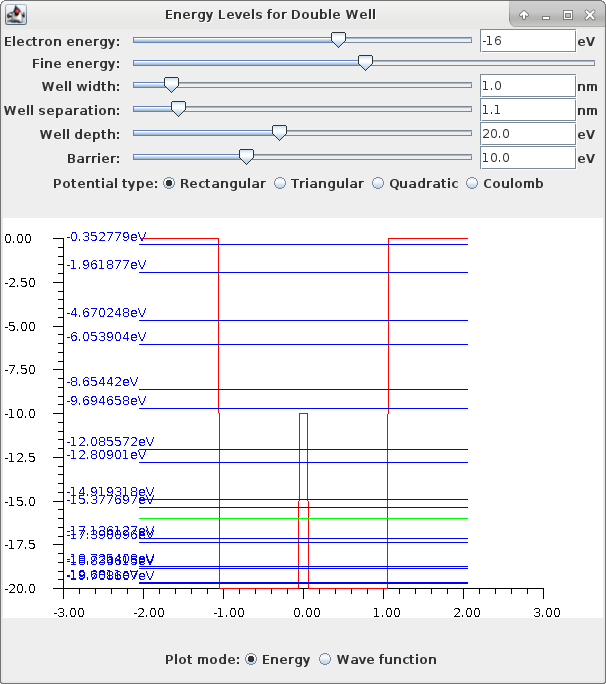Click the -4.670248eV energy level label
The height and width of the screenshot is (684, 606).
106,312
